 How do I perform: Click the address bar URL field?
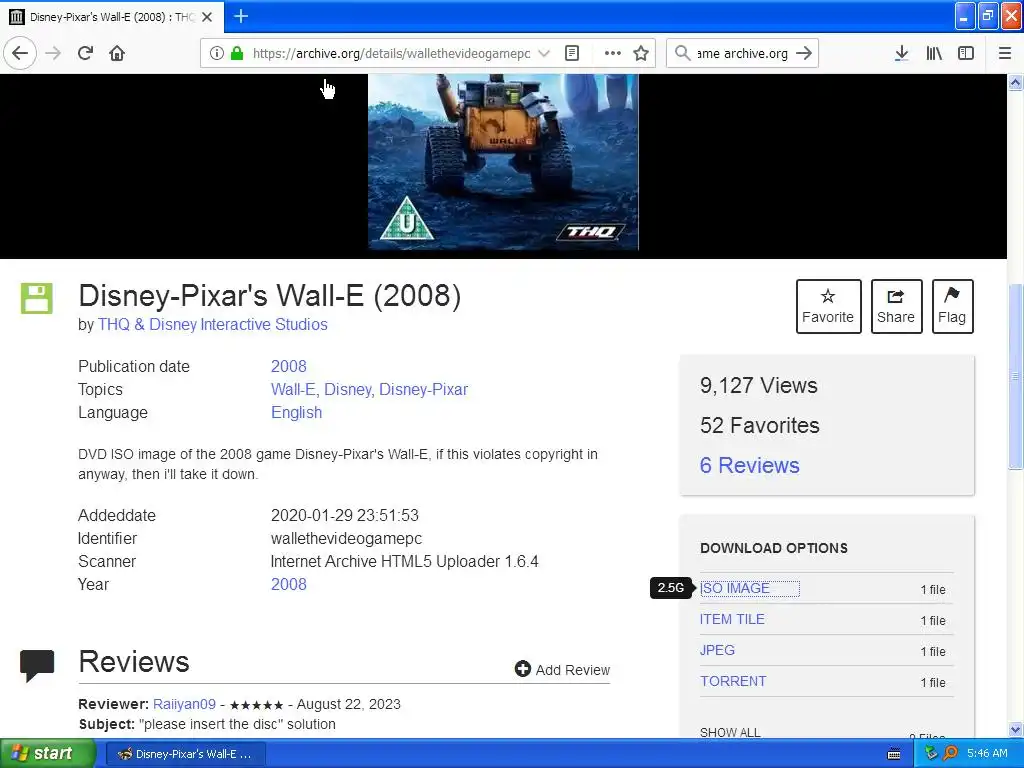[391, 53]
